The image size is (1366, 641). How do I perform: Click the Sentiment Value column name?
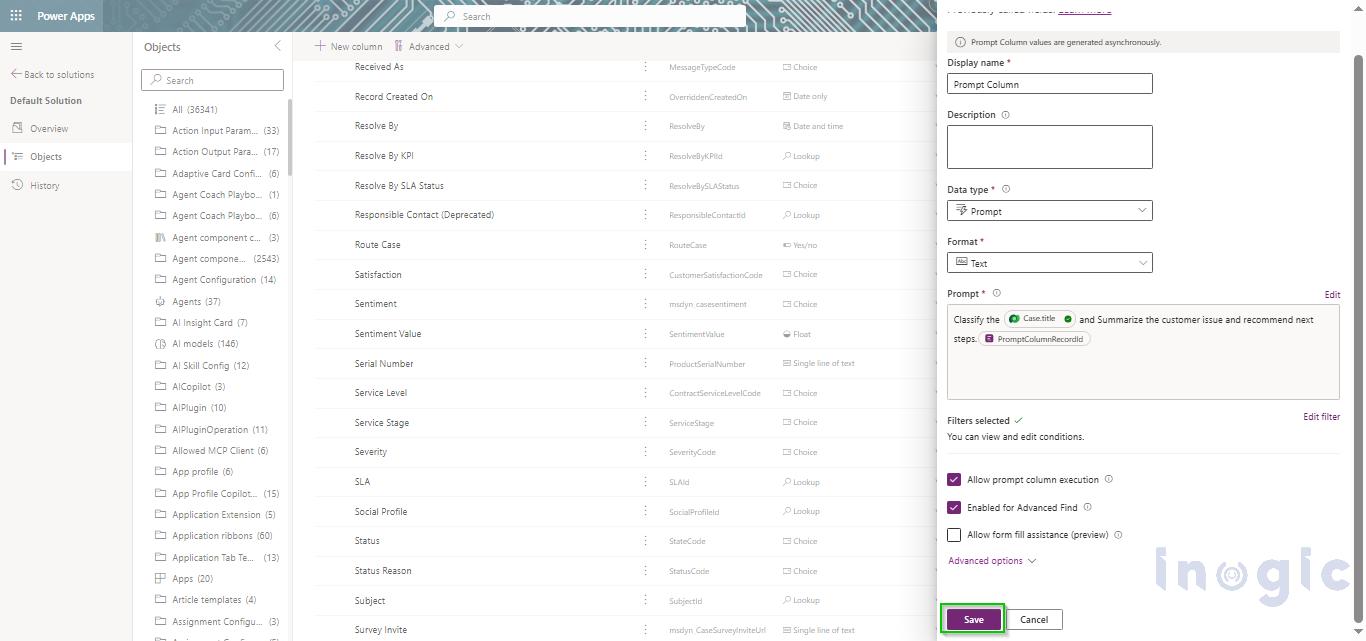388,334
